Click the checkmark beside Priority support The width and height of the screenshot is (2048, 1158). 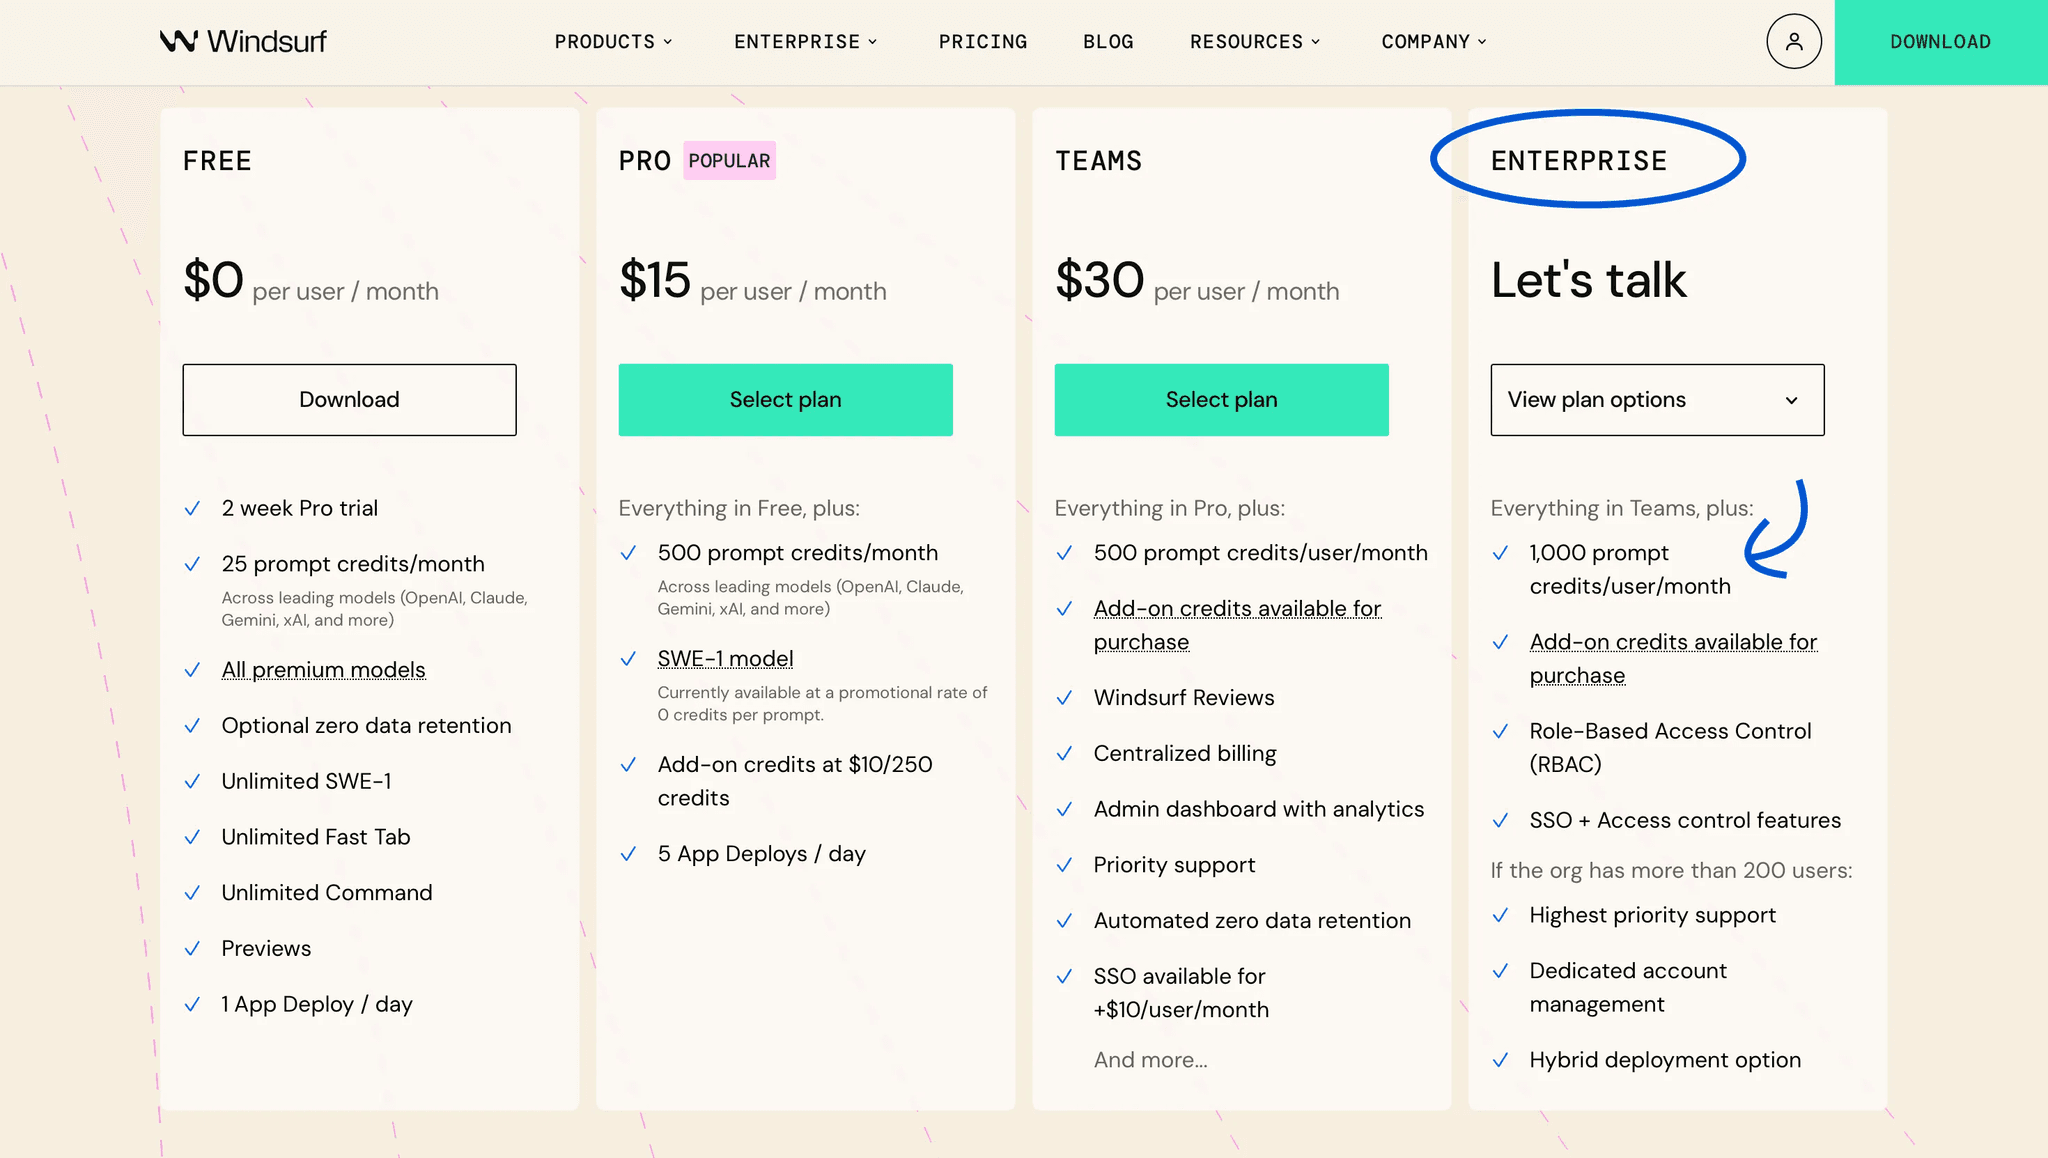(x=1064, y=865)
